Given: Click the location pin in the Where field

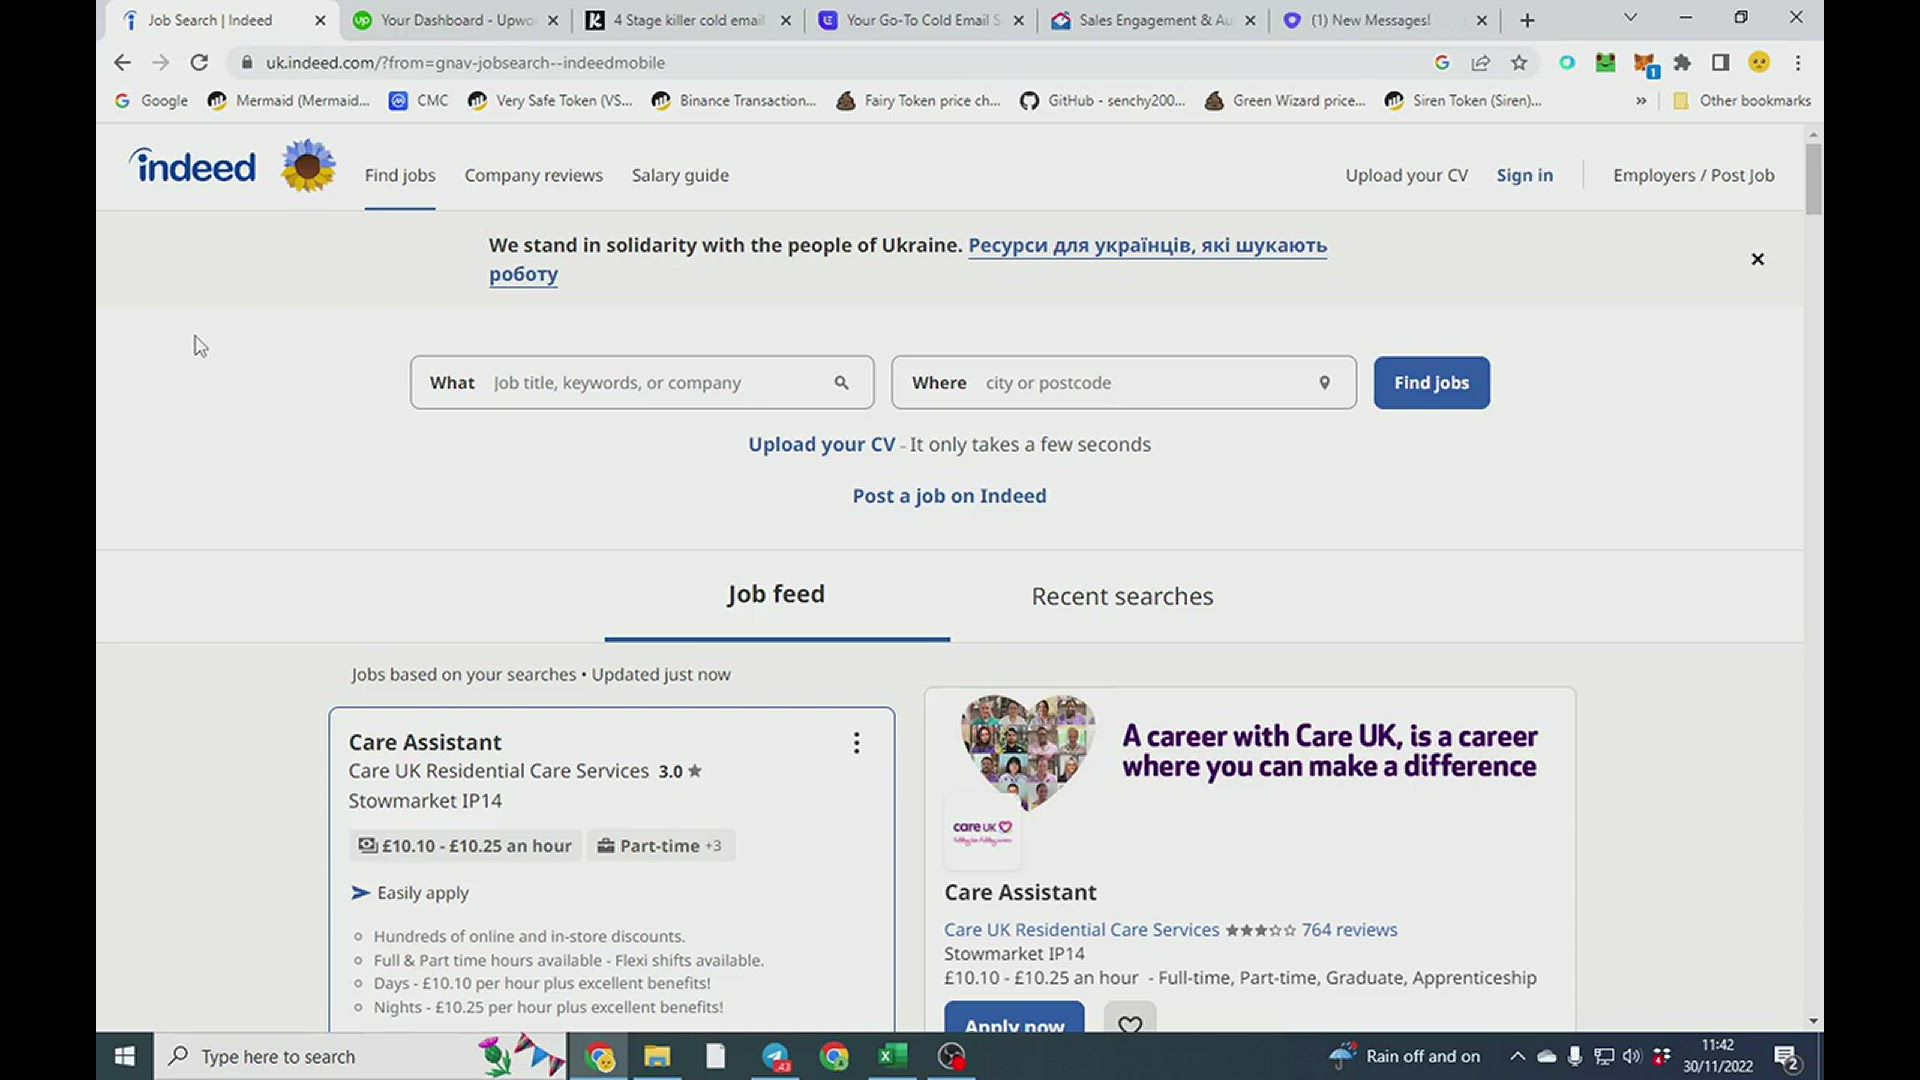Looking at the screenshot, I should (x=1324, y=382).
